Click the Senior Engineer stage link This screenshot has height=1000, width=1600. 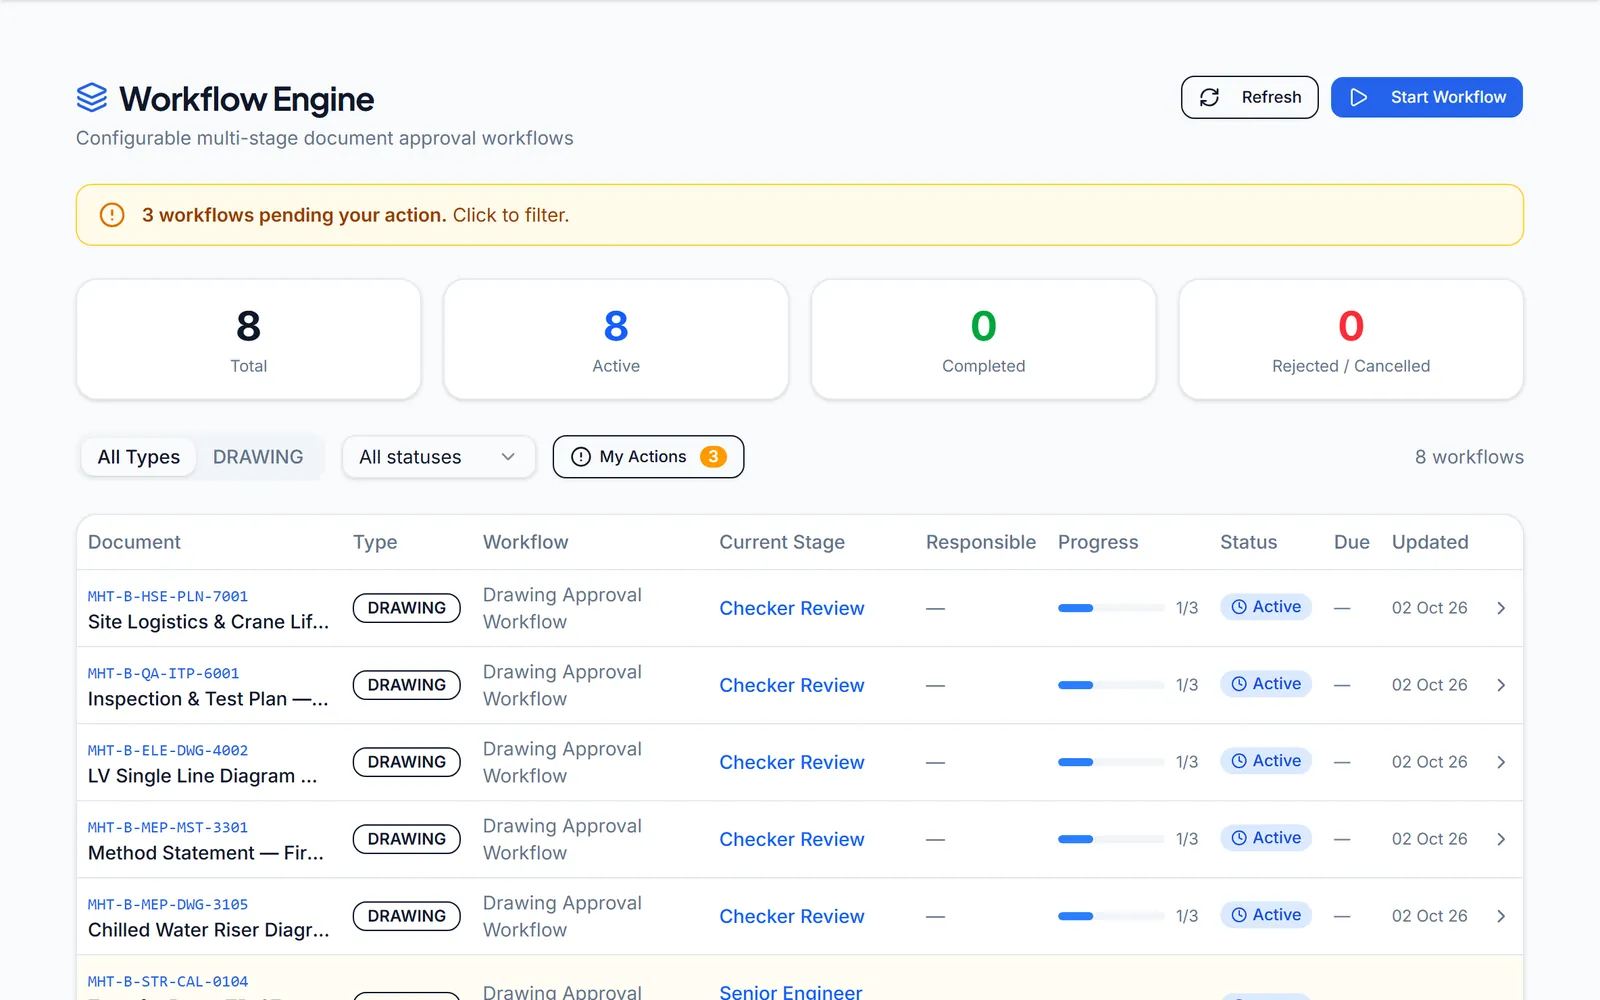[x=791, y=990]
